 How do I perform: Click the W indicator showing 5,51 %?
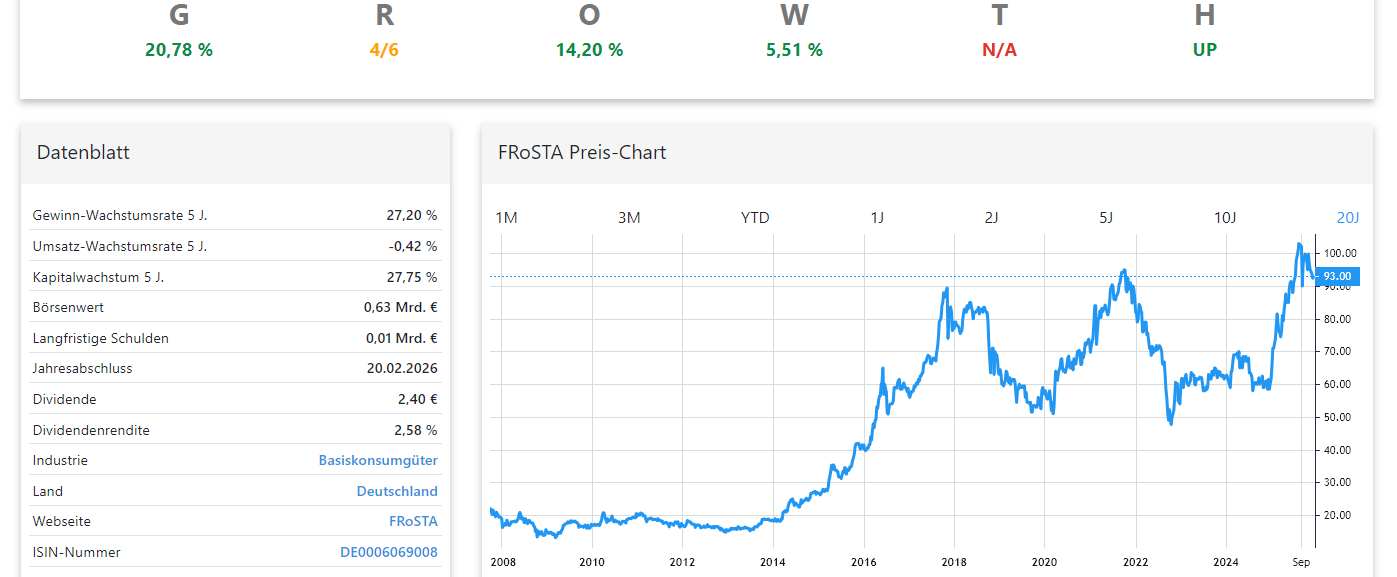[x=794, y=30]
